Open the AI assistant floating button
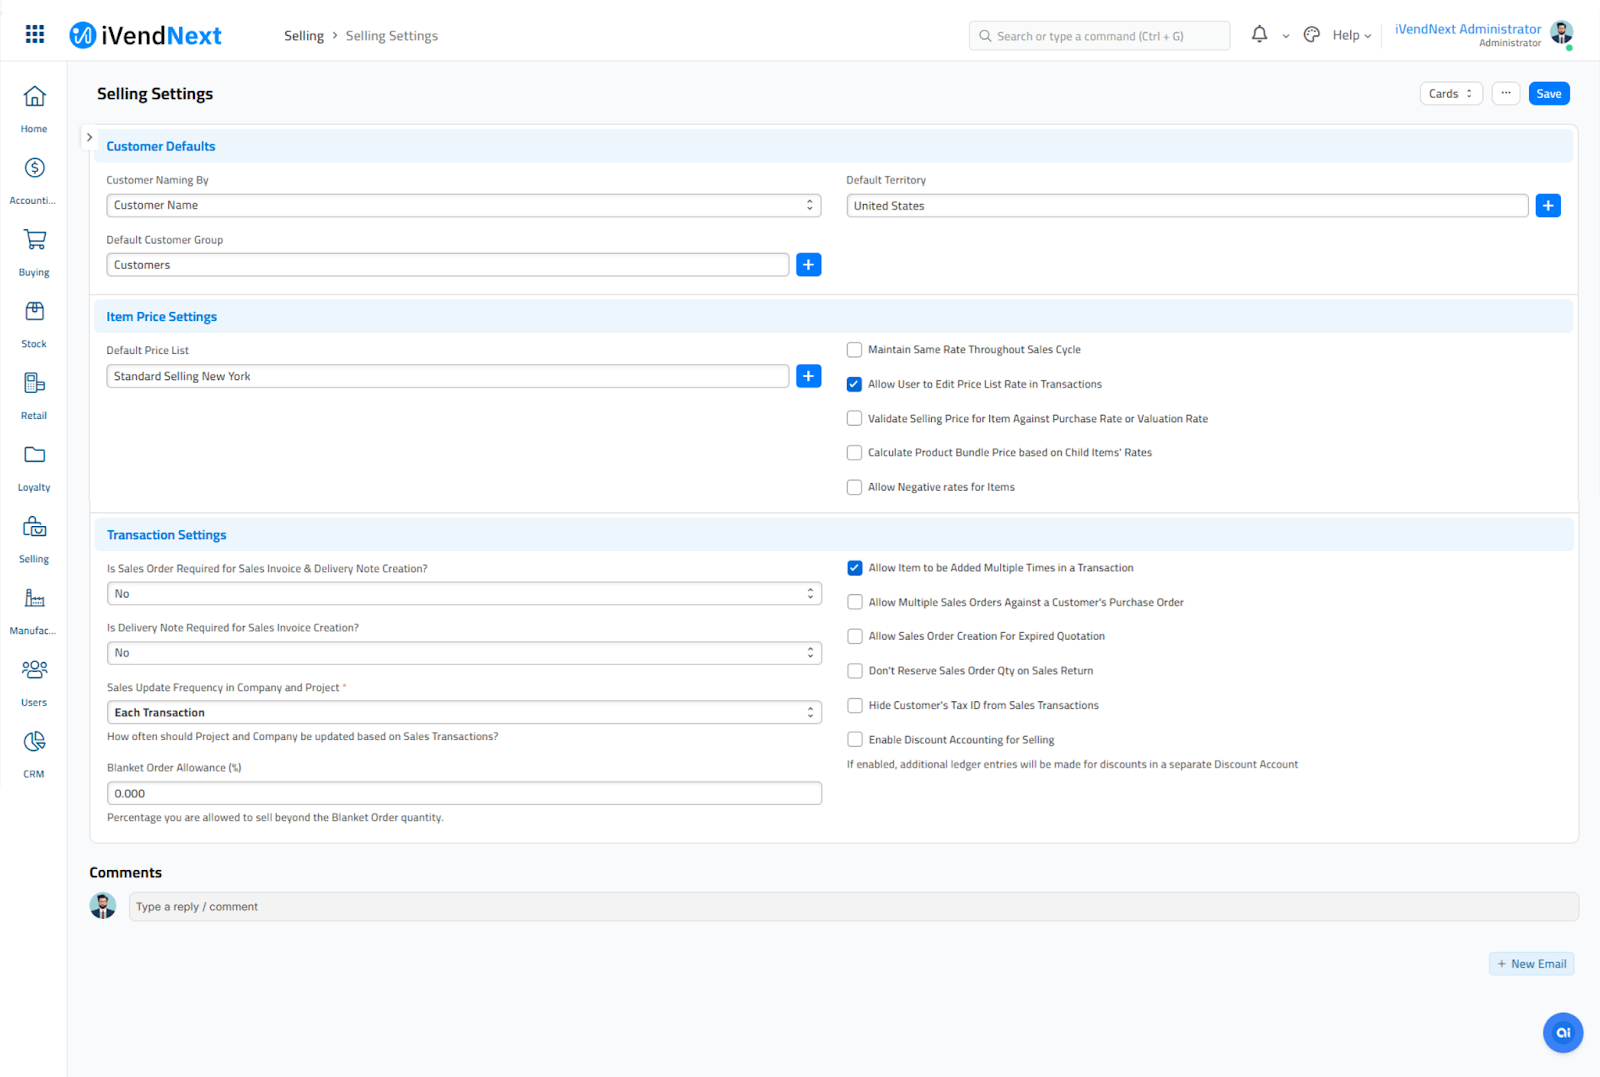 click(1562, 1033)
